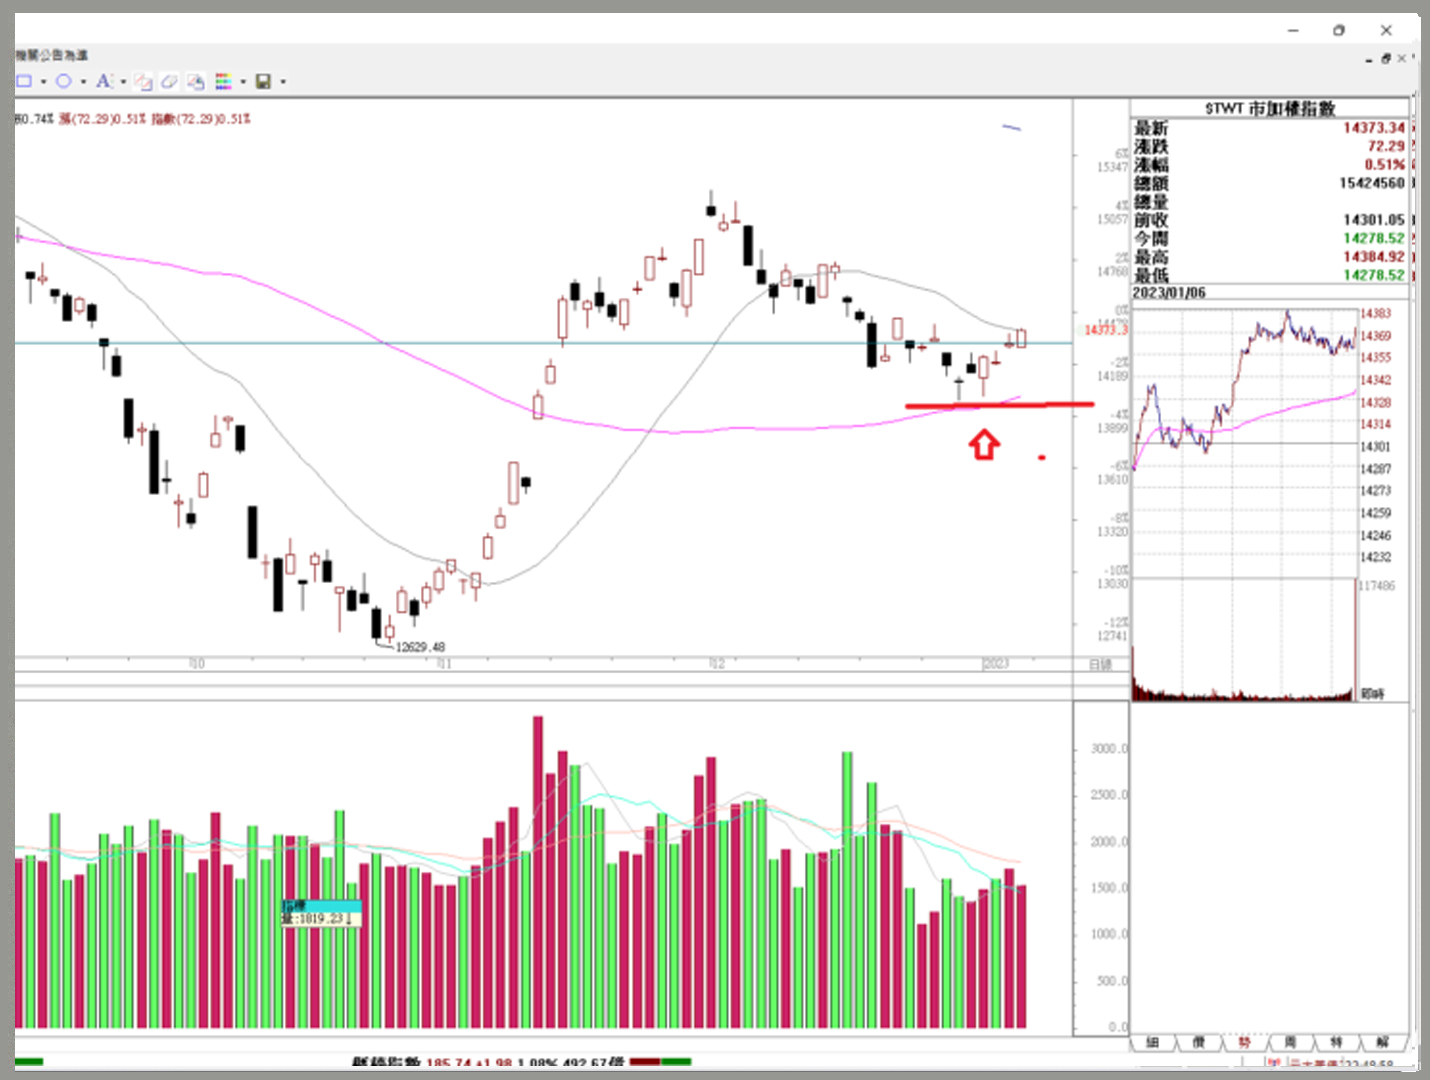The width and height of the screenshot is (1430, 1080).
Task: Click the 3000.0 volume axis label
Action: pos(1109,749)
